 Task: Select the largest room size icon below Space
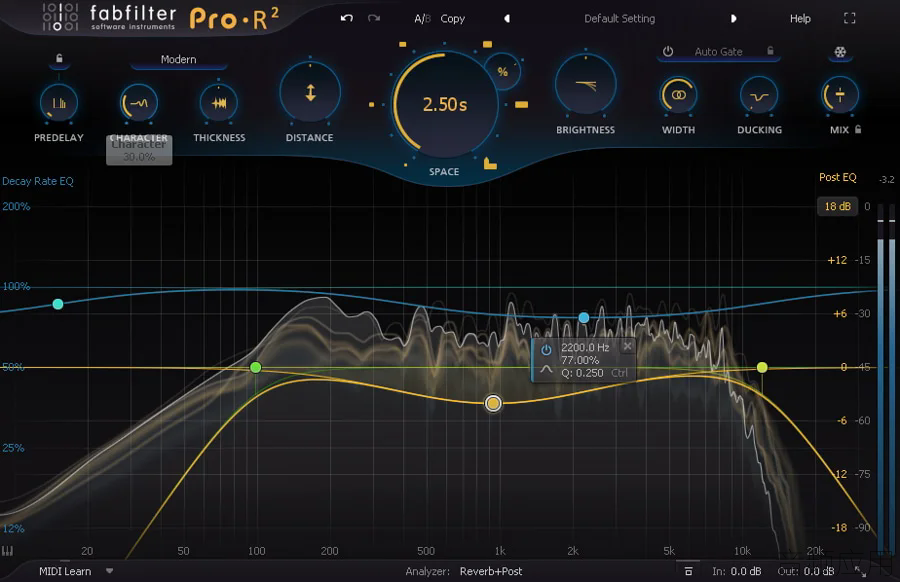[x=490, y=164]
